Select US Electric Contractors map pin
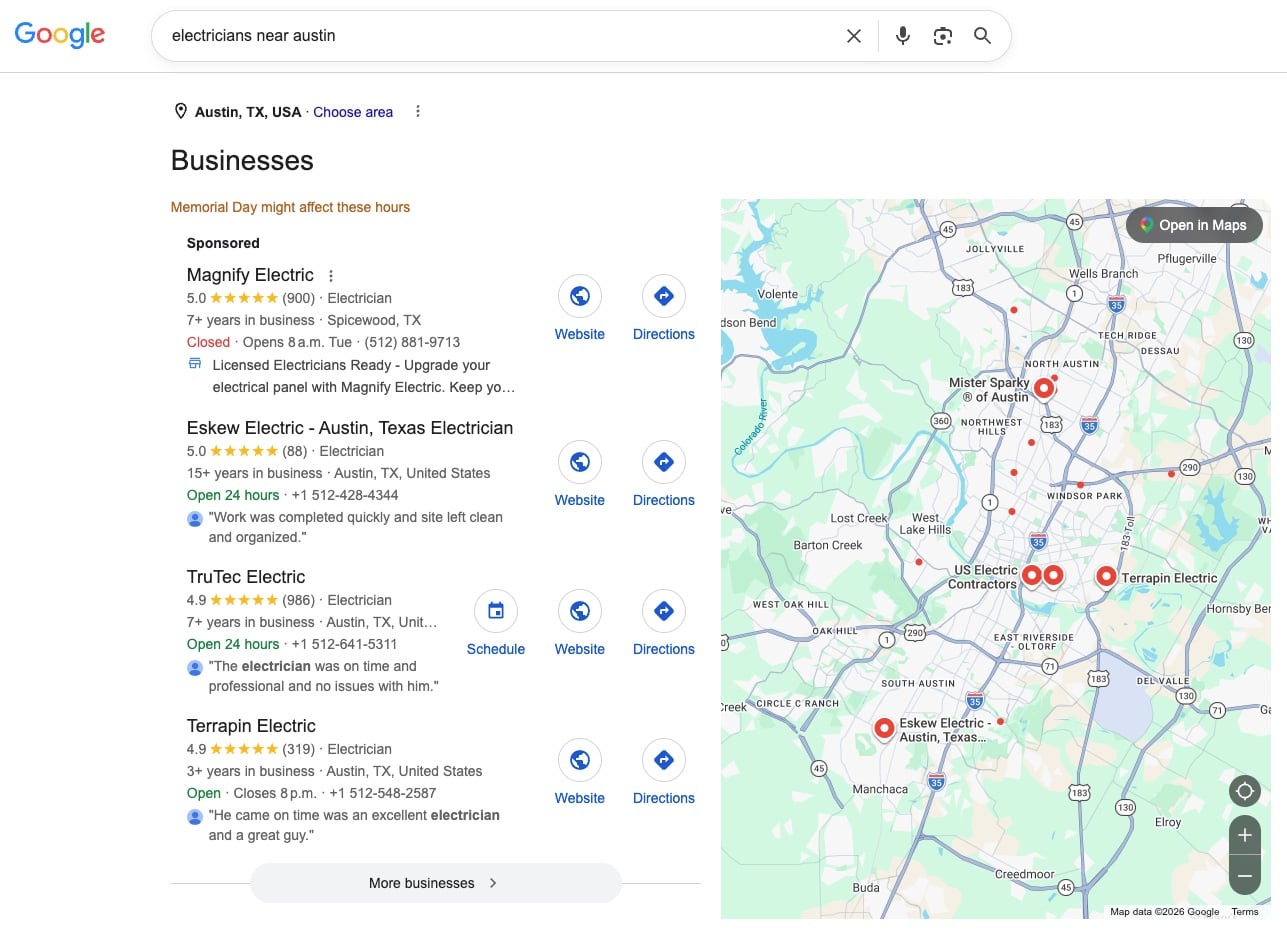The width and height of the screenshot is (1287, 934). coord(1032,577)
